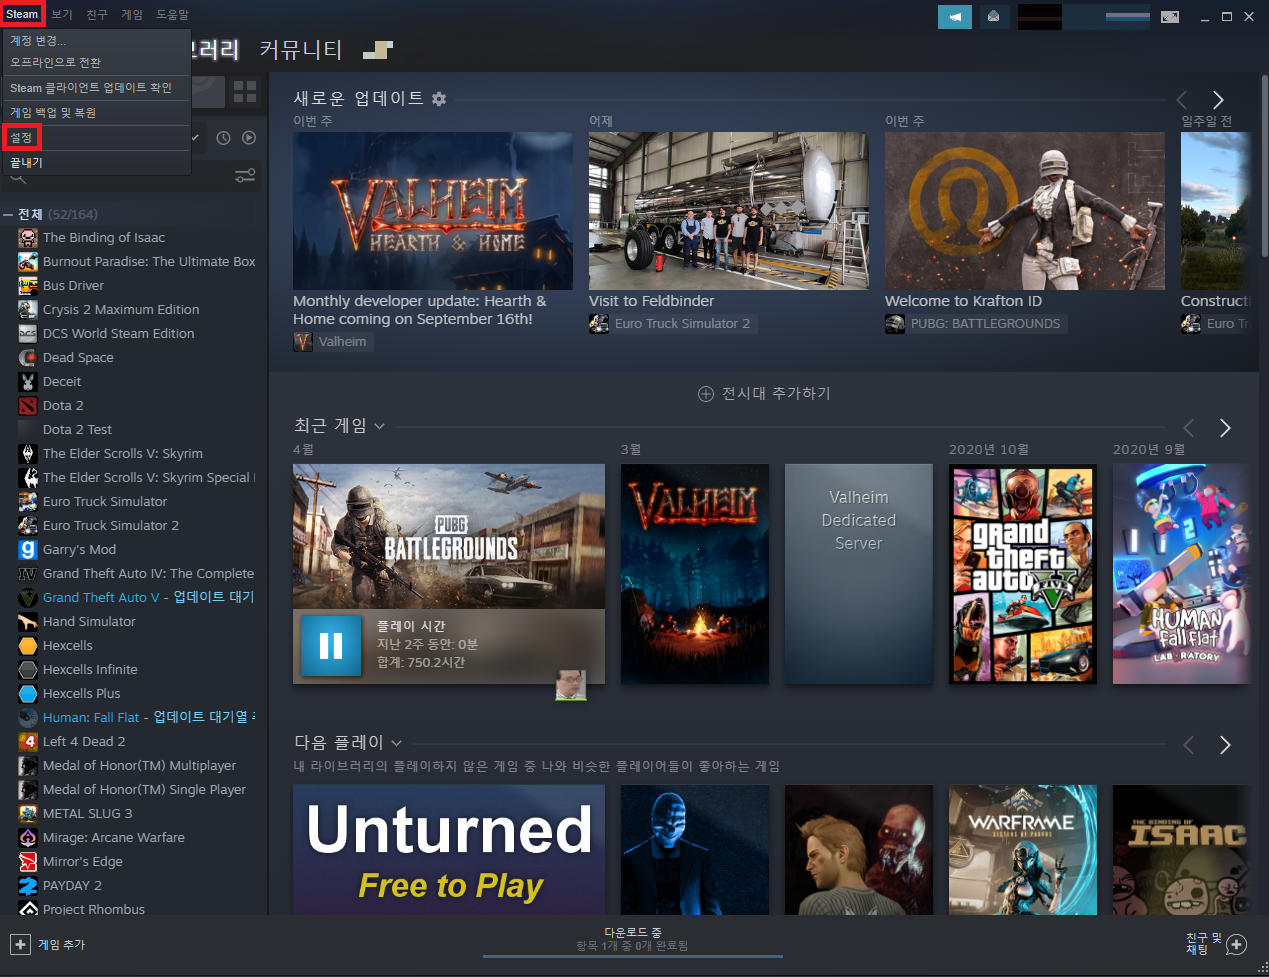Switch to the 커뮤니티 tab
Image resolution: width=1269 pixels, height=977 pixels.
[301, 50]
